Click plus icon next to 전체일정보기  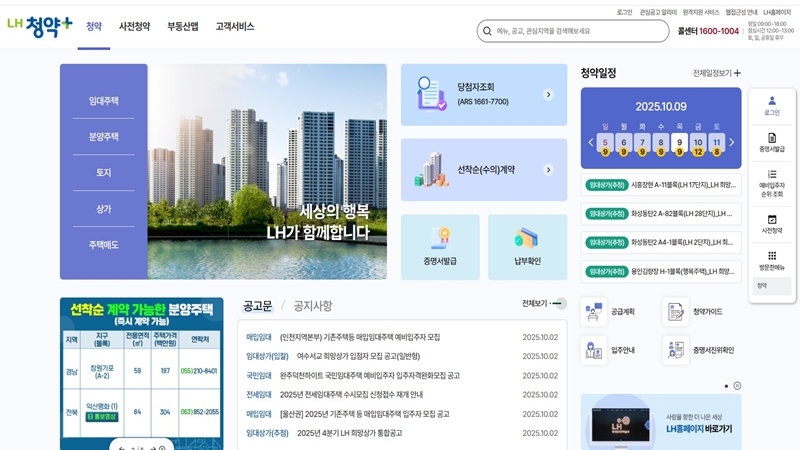737,73
